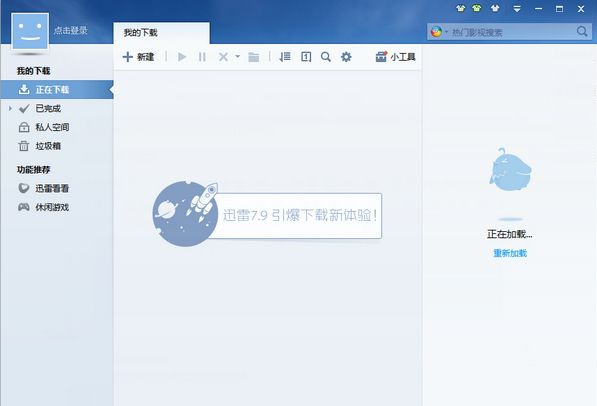Open delete options dropdown arrow
Image resolution: width=597 pixels, height=406 pixels.
(238, 57)
